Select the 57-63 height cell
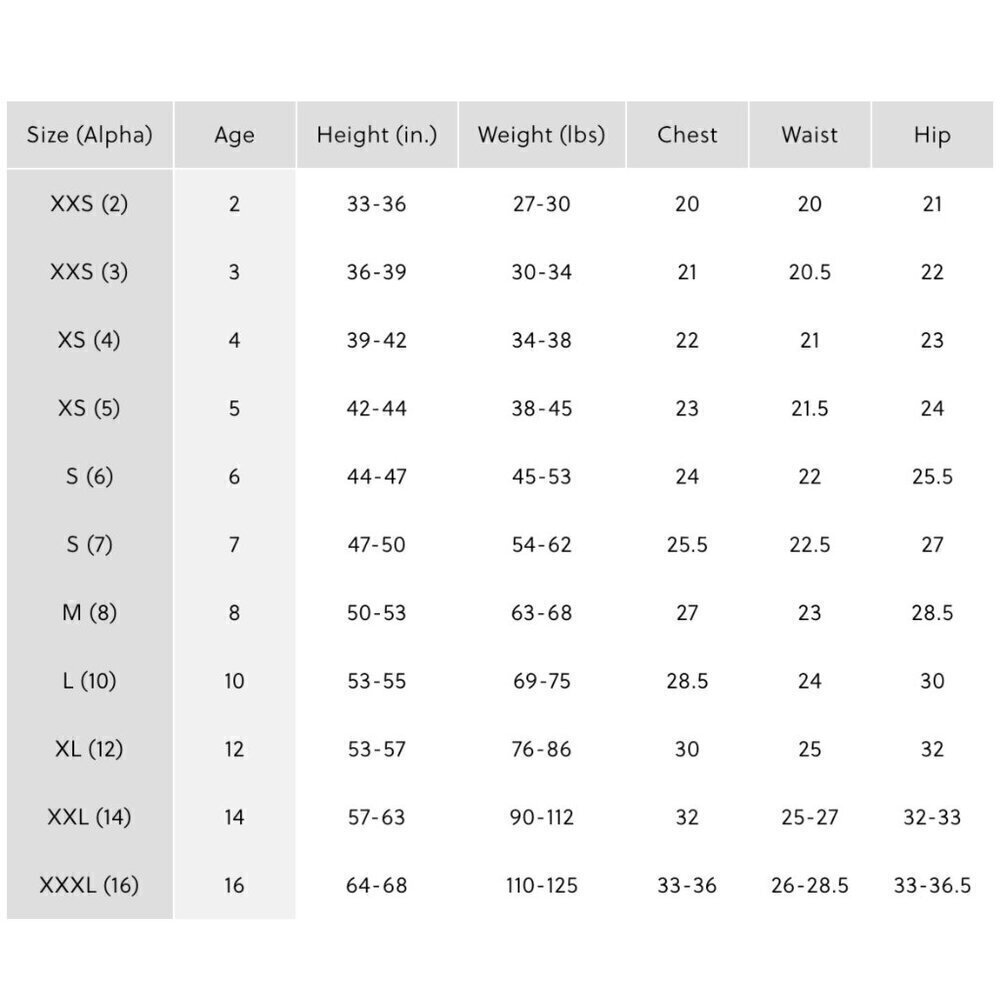Viewport: 1000px width, 1000px height. pos(376,817)
